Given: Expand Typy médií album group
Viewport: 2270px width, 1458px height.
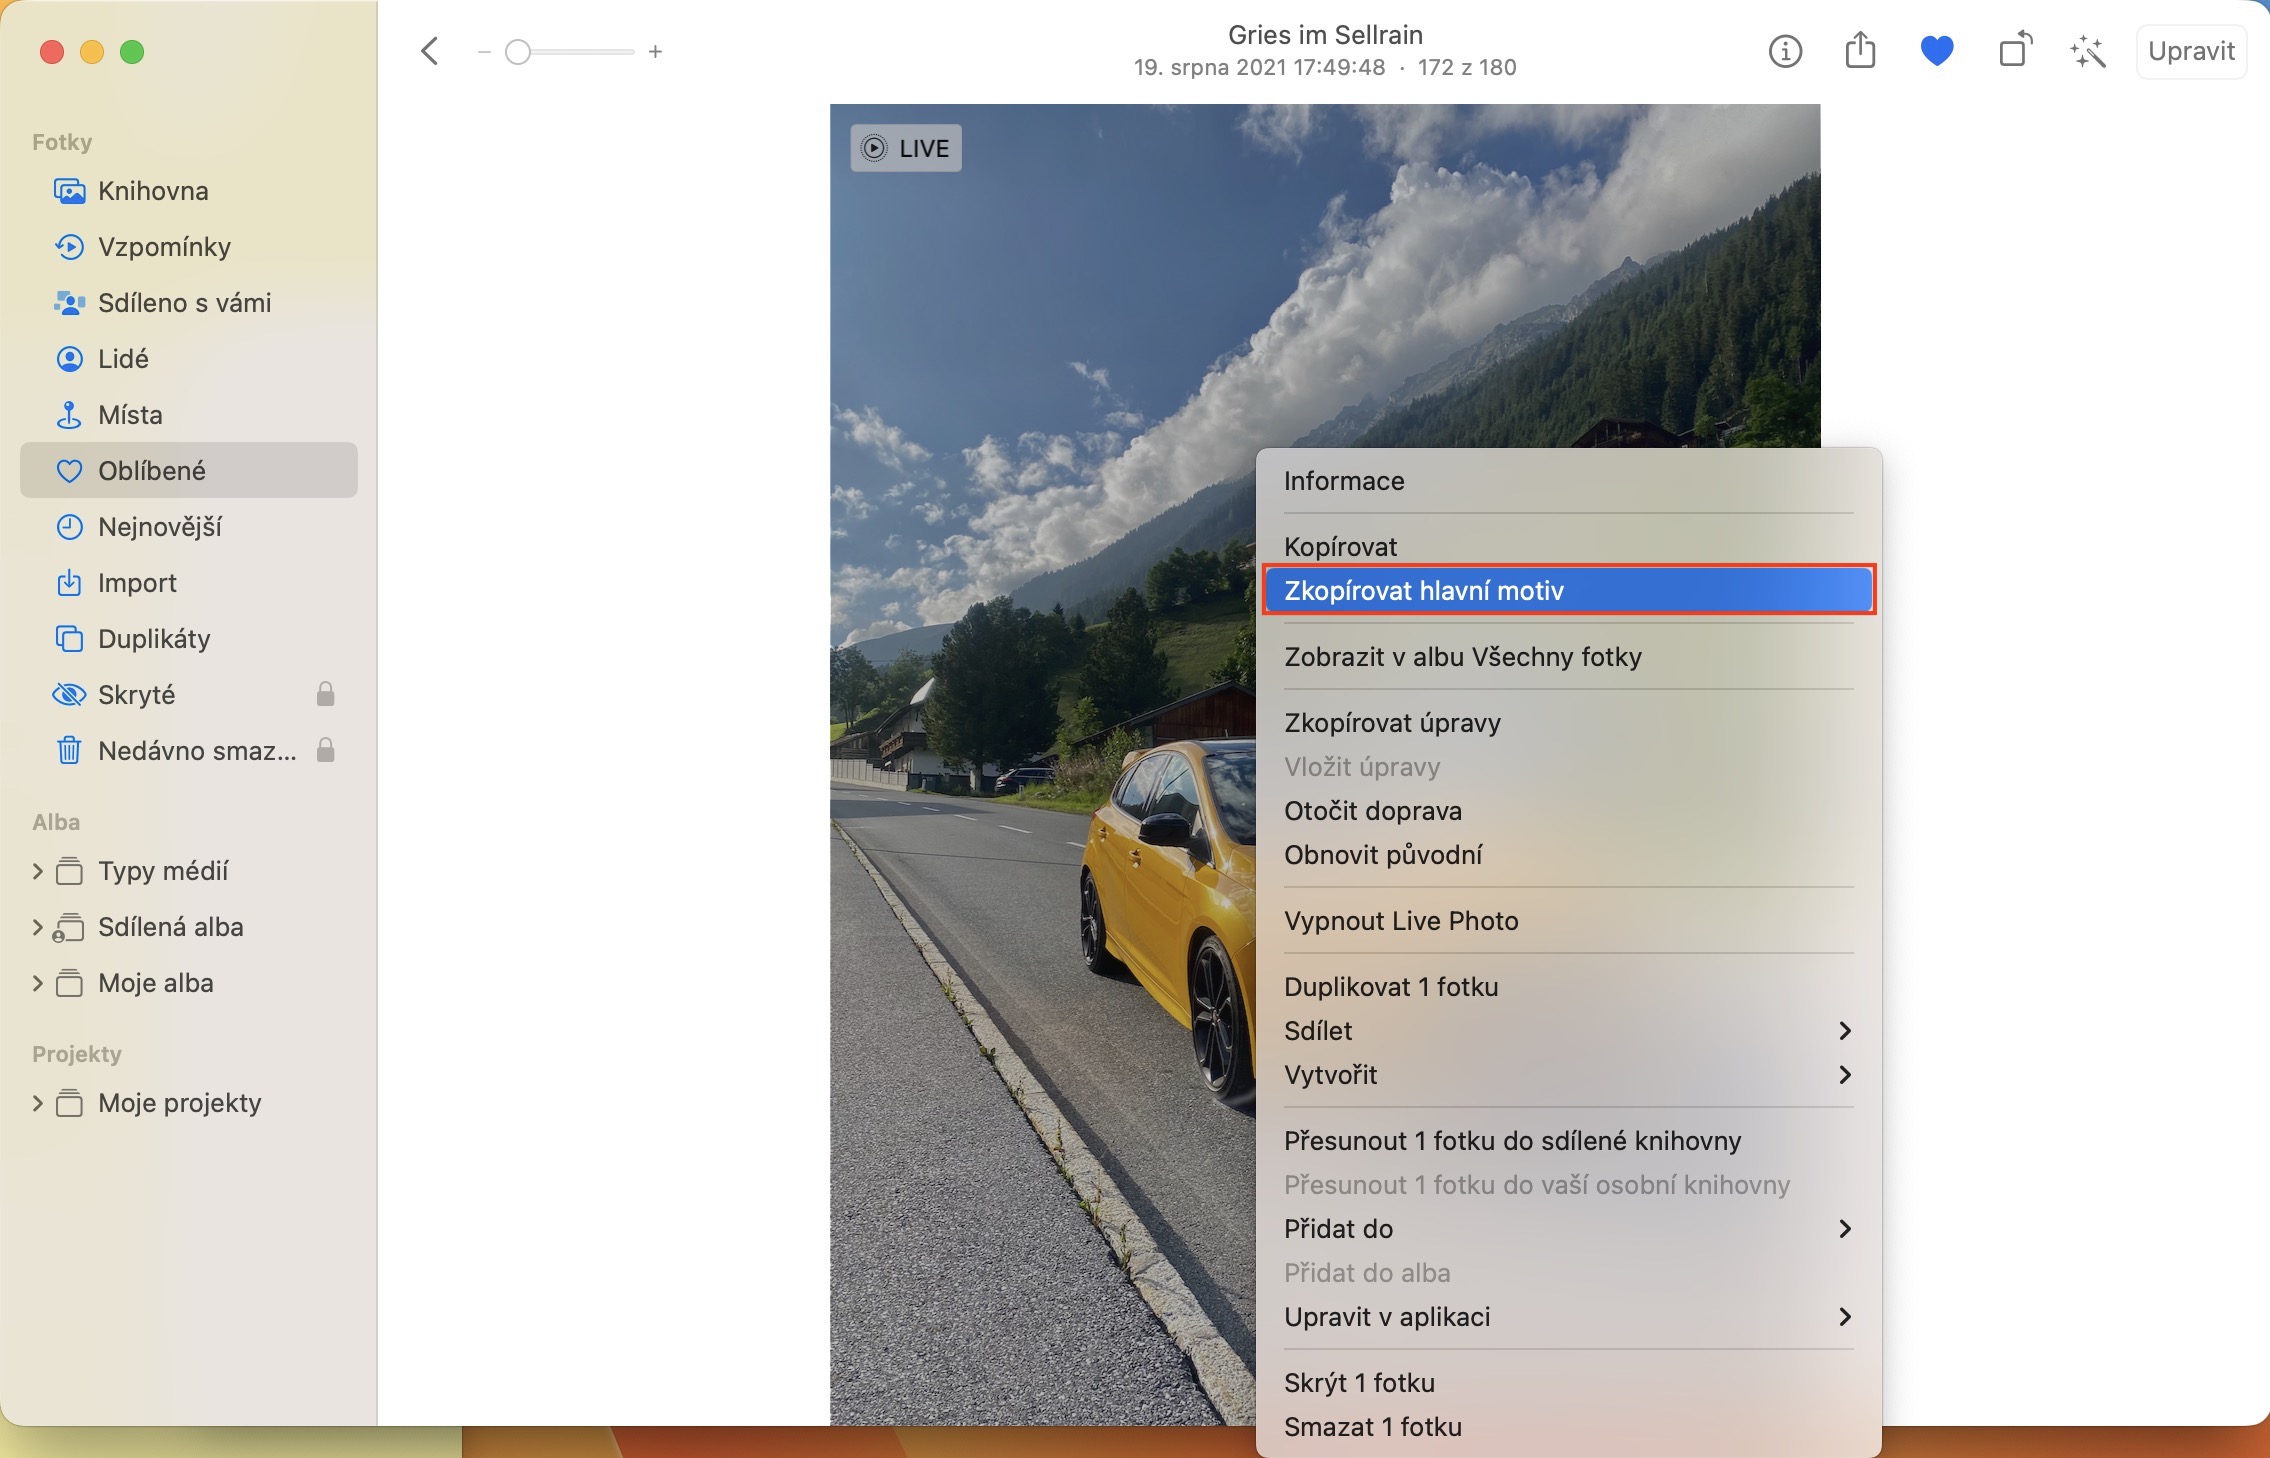Looking at the screenshot, I should 37,871.
